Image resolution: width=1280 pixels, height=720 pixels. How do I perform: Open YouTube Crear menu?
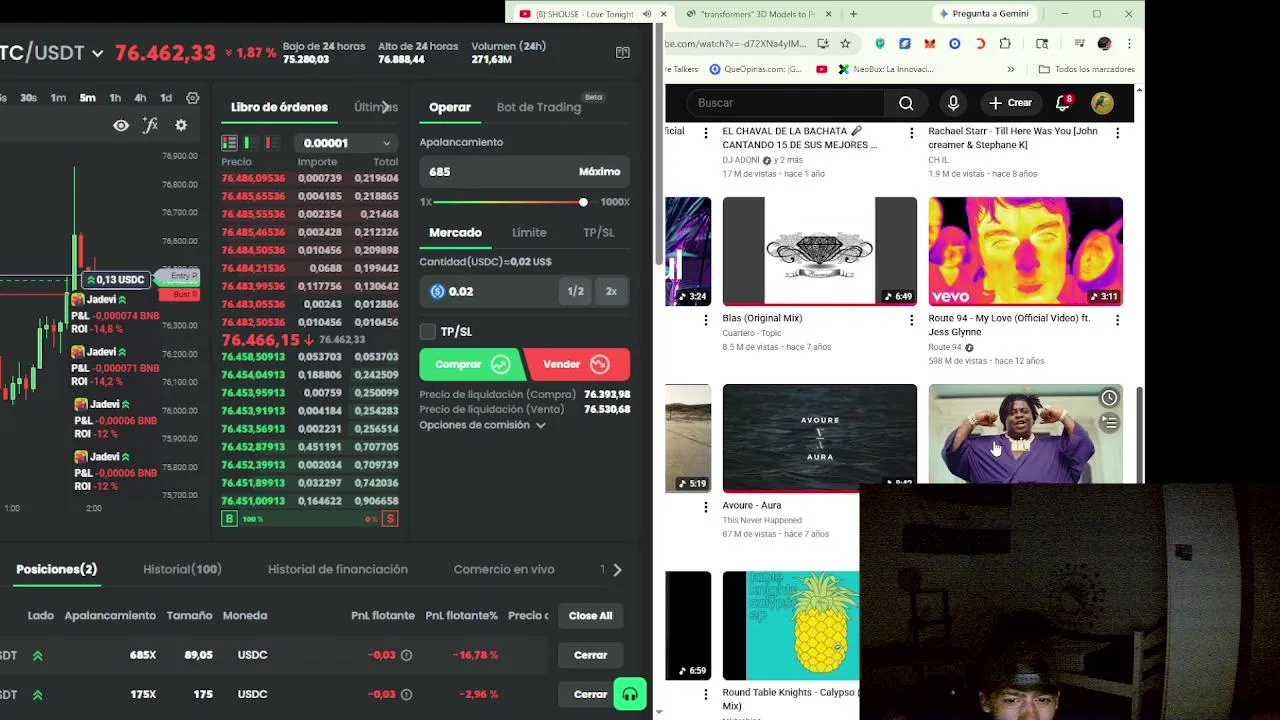pos(1010,103)
